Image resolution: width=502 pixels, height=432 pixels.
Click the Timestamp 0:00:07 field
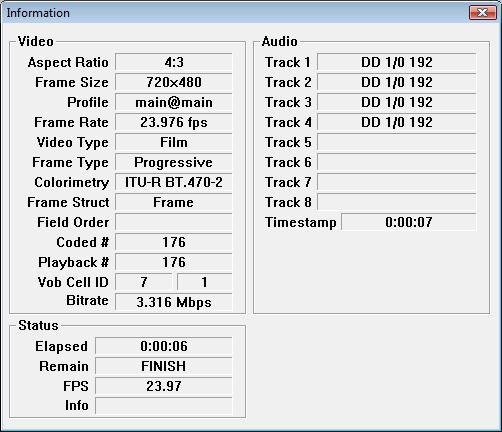tap(409, 222)
